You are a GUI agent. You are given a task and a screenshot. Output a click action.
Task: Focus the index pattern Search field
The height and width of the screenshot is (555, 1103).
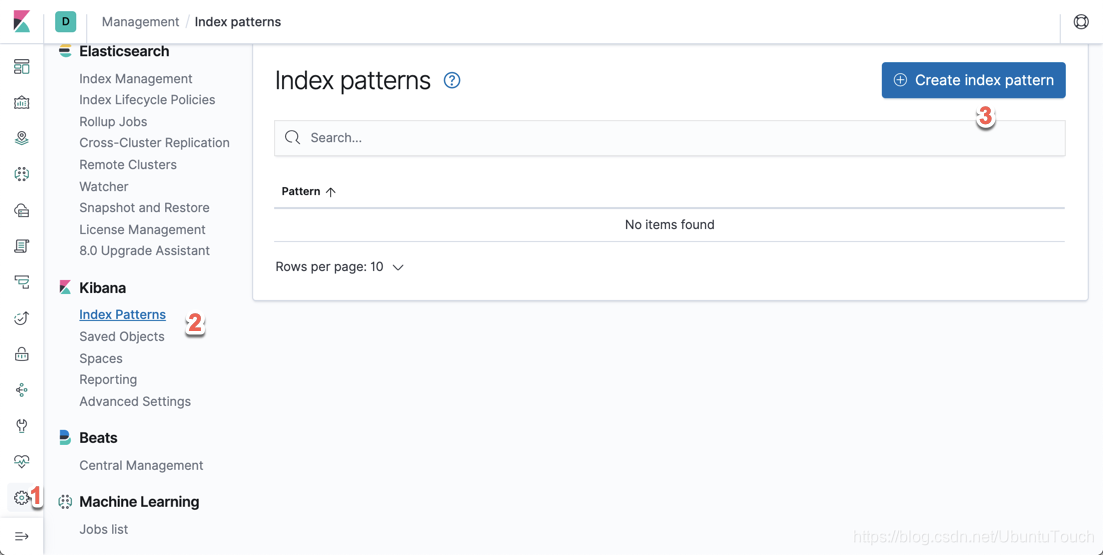tap(670, 138)
